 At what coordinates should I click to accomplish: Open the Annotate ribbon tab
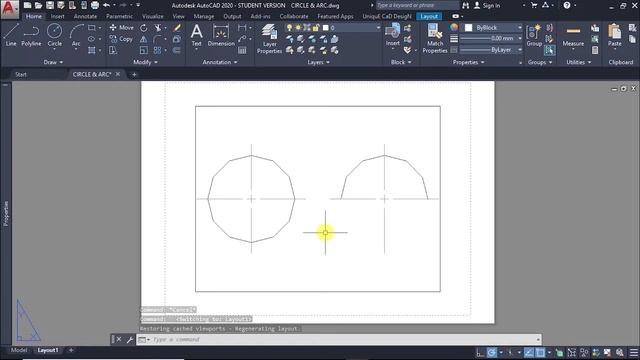point(85,16)
